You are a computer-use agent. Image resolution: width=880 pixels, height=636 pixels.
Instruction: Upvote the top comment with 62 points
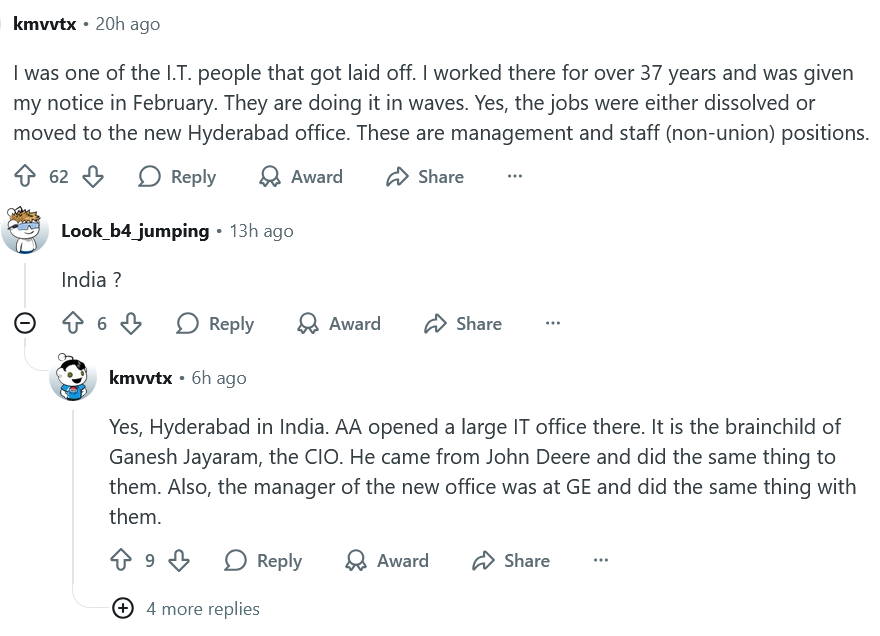point(26,177)
